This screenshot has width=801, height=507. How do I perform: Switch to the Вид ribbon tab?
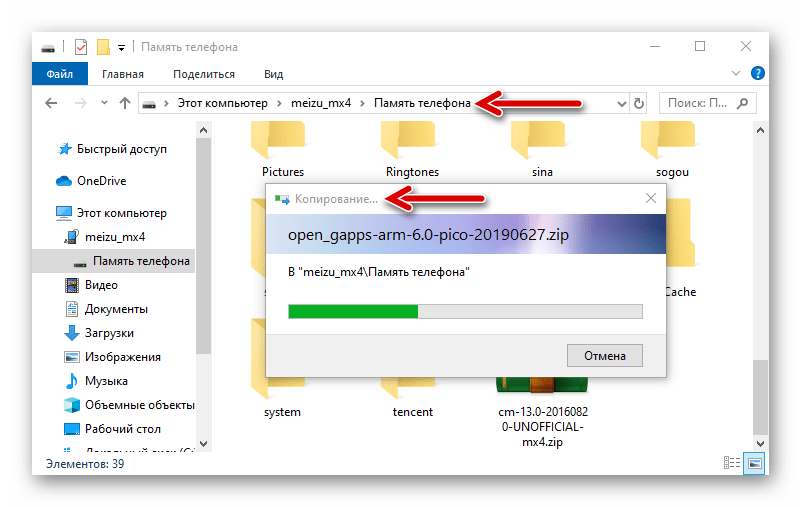point(273,74)
